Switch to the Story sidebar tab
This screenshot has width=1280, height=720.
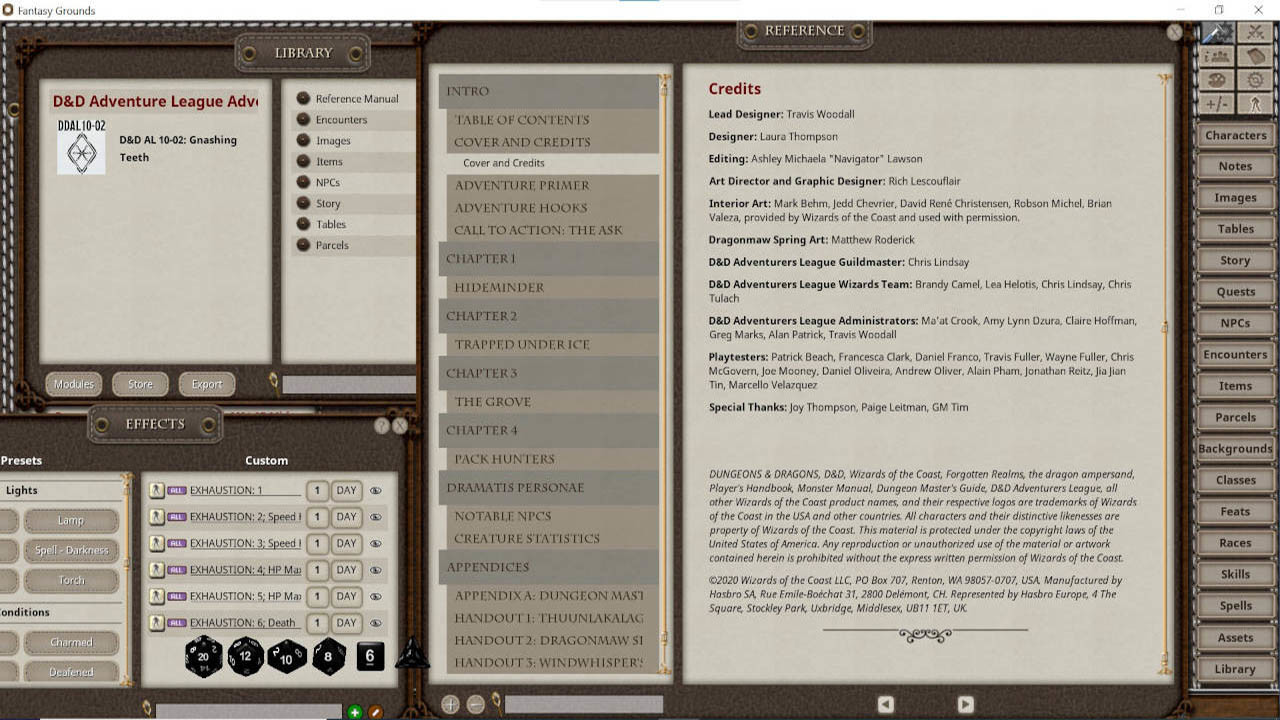tap(1234, 260)
